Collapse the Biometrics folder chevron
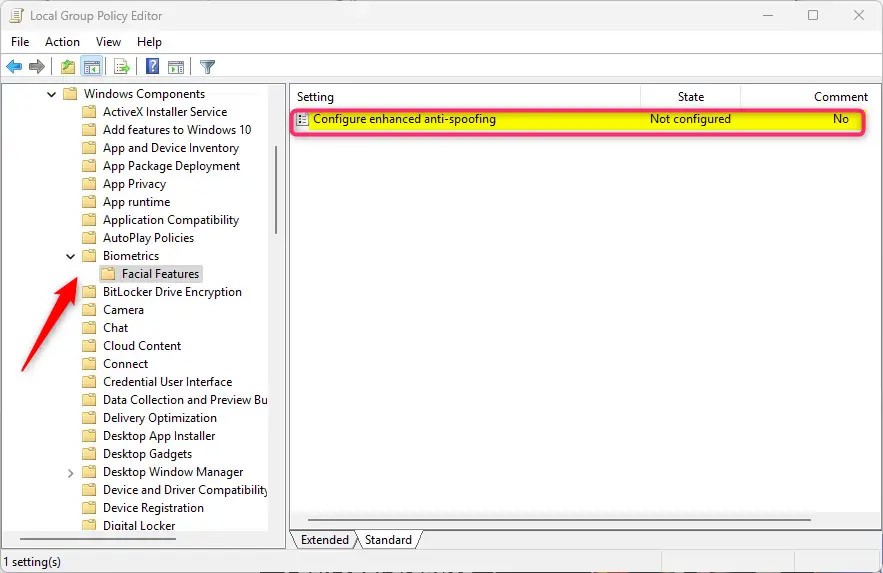The width and height of the screenshot is (883, 573). tap(70, 257)
